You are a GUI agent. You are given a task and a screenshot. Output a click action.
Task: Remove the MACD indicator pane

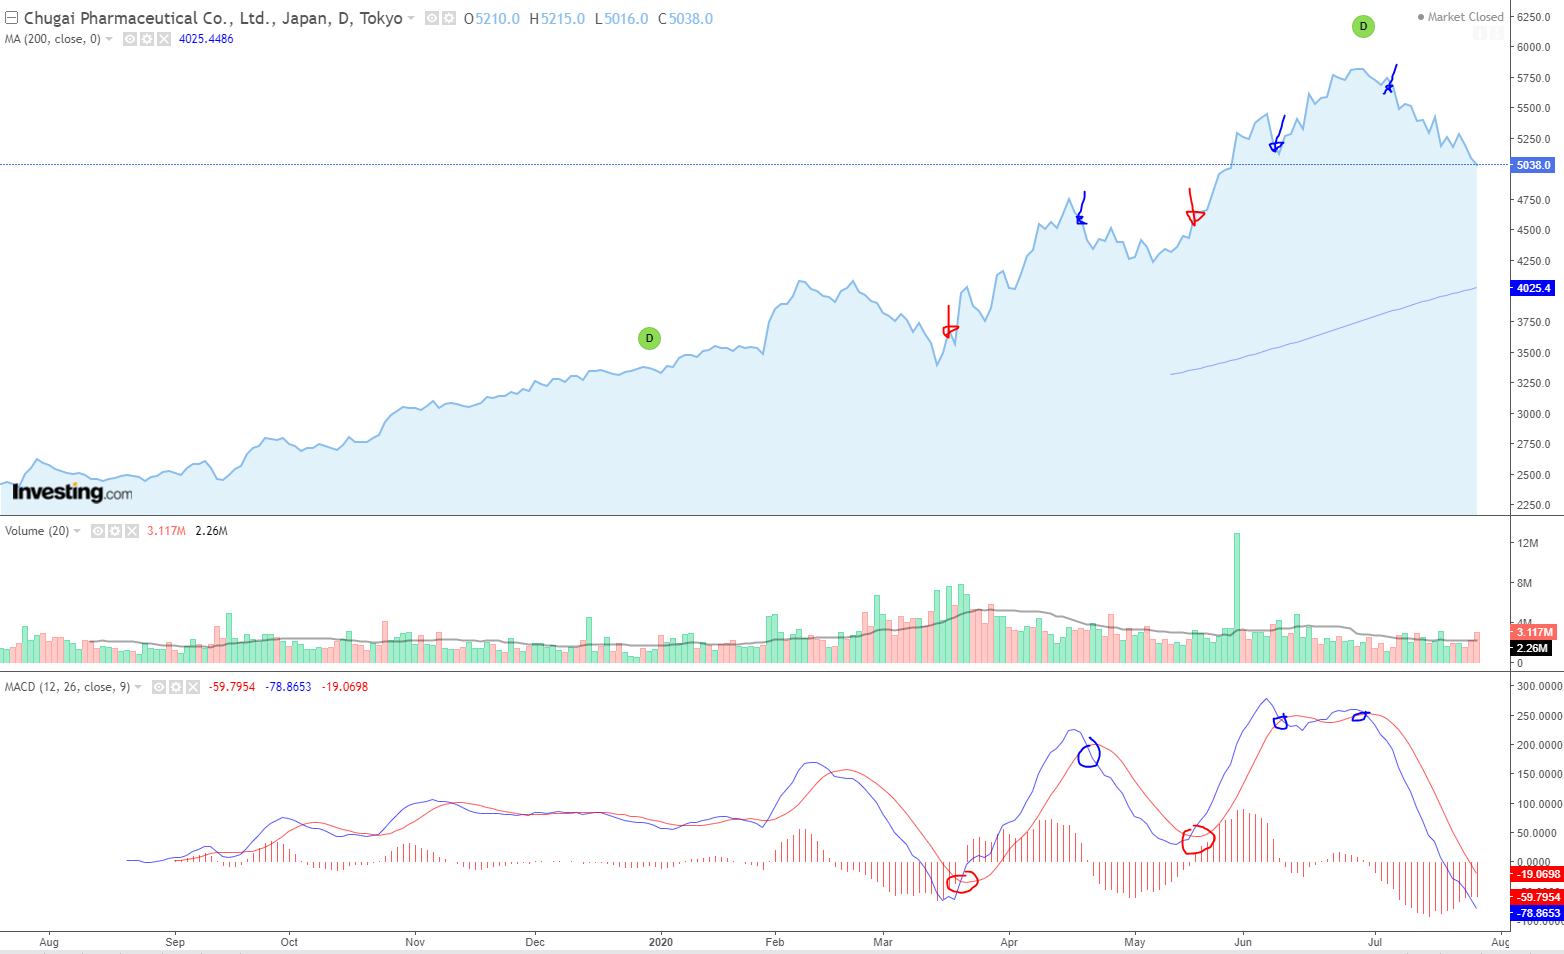pos(192,687)
